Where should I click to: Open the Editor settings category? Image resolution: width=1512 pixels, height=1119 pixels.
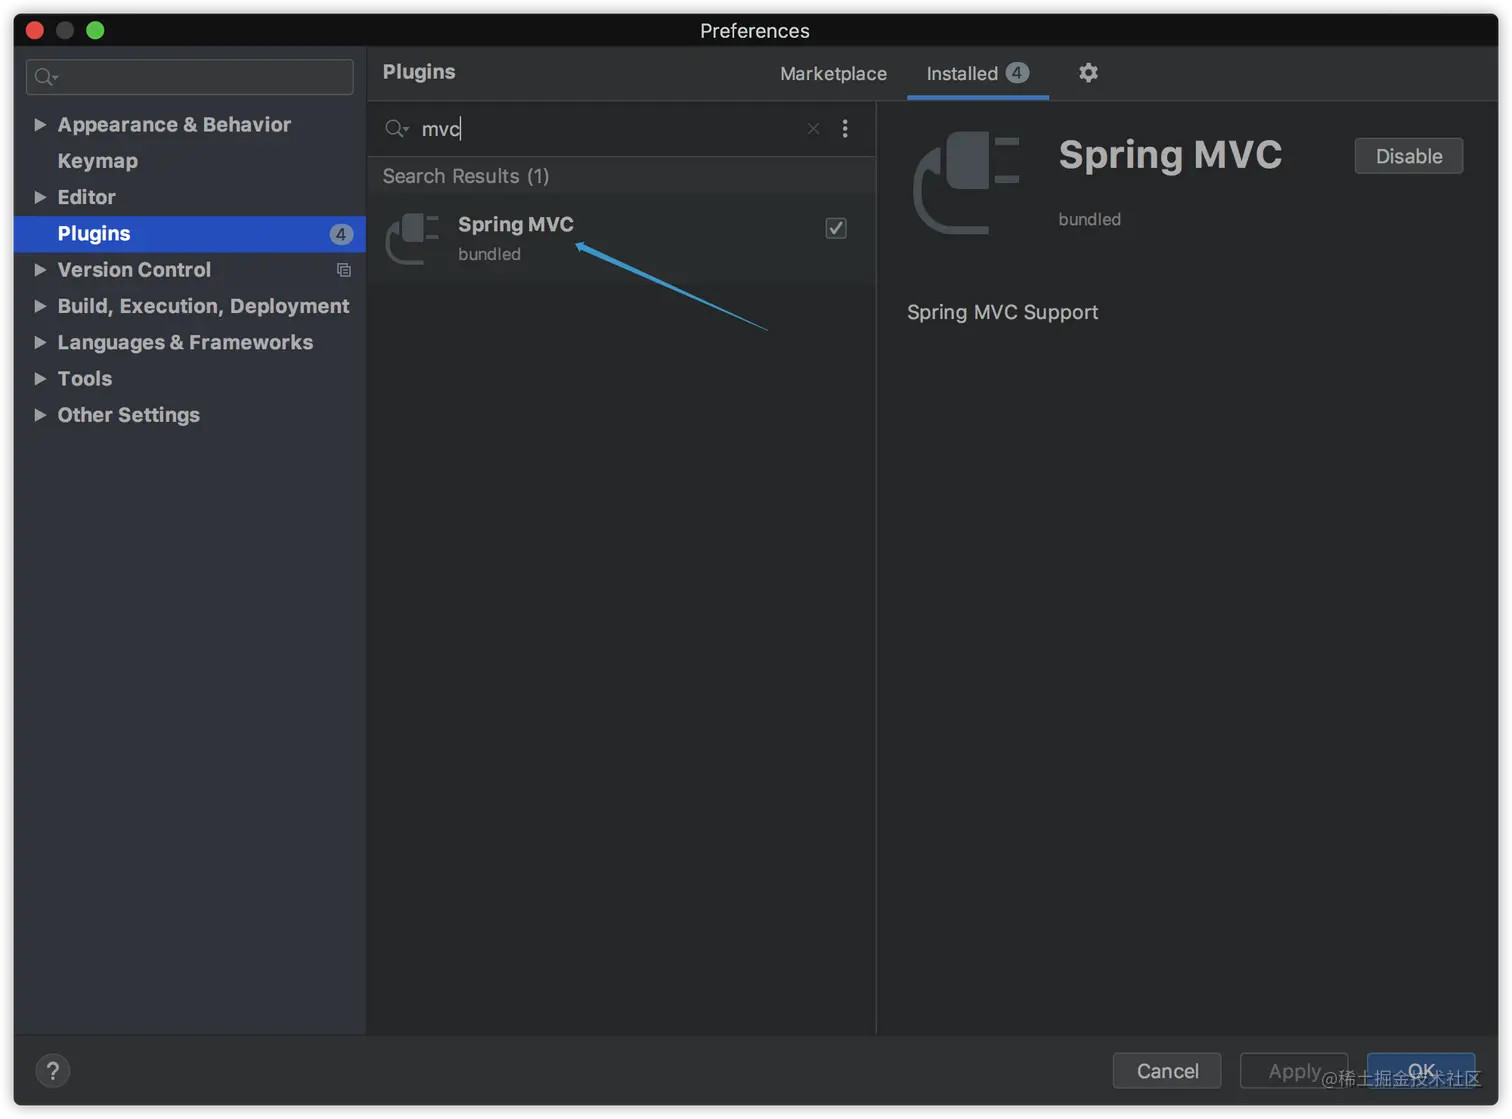(87, 197)
